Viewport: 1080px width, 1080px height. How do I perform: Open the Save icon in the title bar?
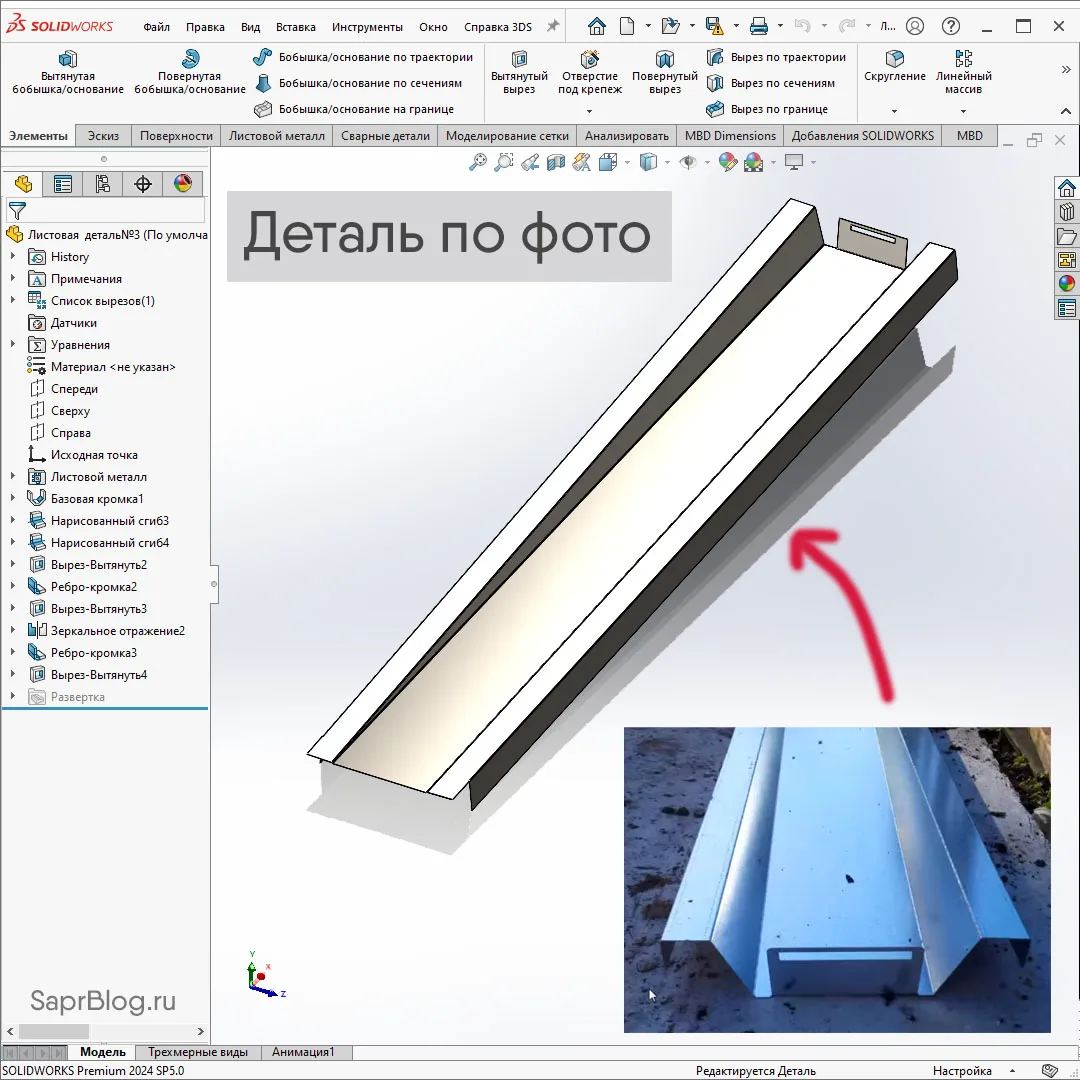713,26
